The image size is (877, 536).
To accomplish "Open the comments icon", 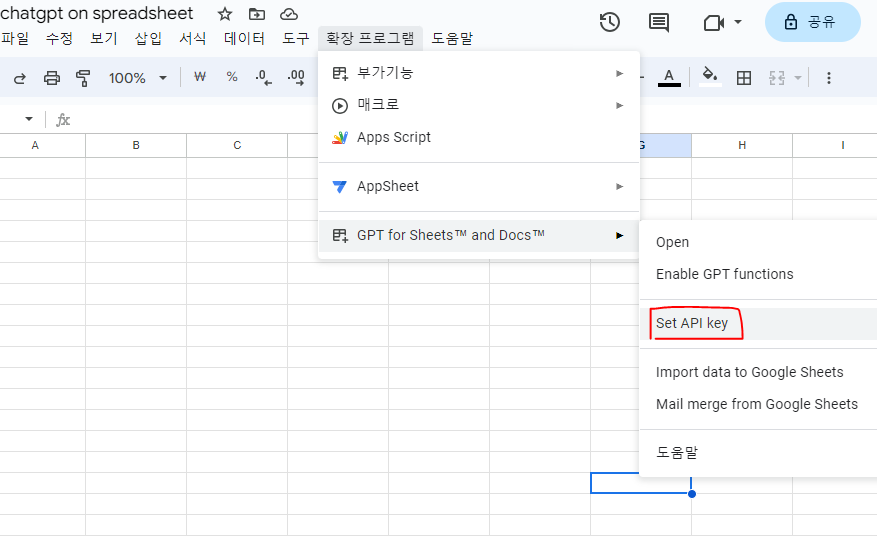I will 659,23.
